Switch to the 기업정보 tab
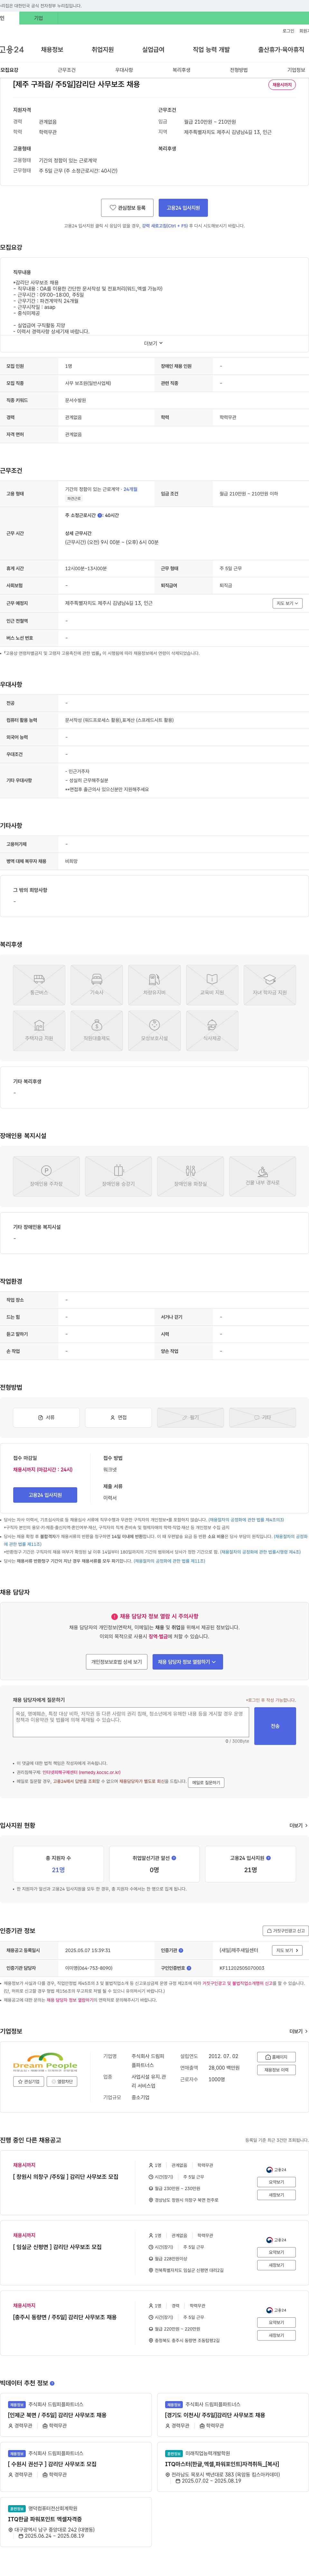This screenshot has height=2576, width=309. 296,70
